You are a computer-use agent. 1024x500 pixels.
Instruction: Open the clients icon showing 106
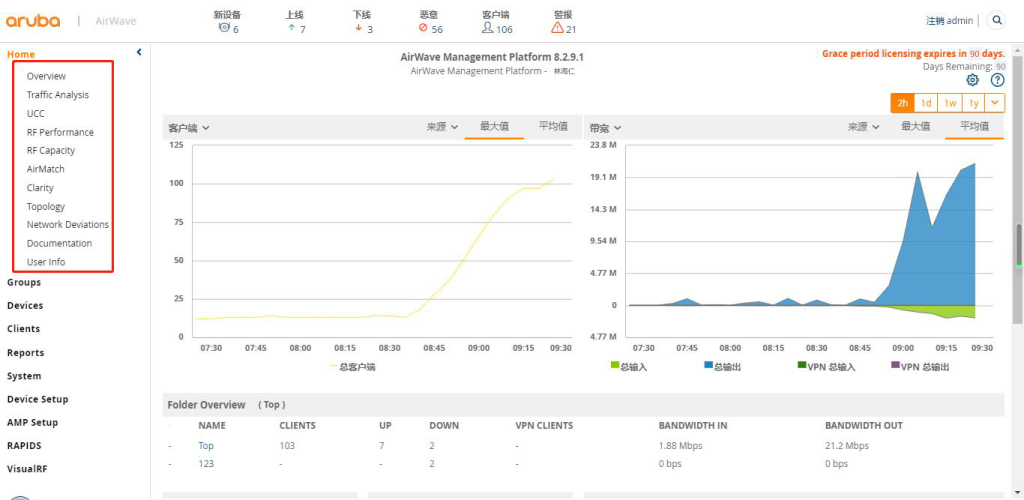click(x=487, y=28)
